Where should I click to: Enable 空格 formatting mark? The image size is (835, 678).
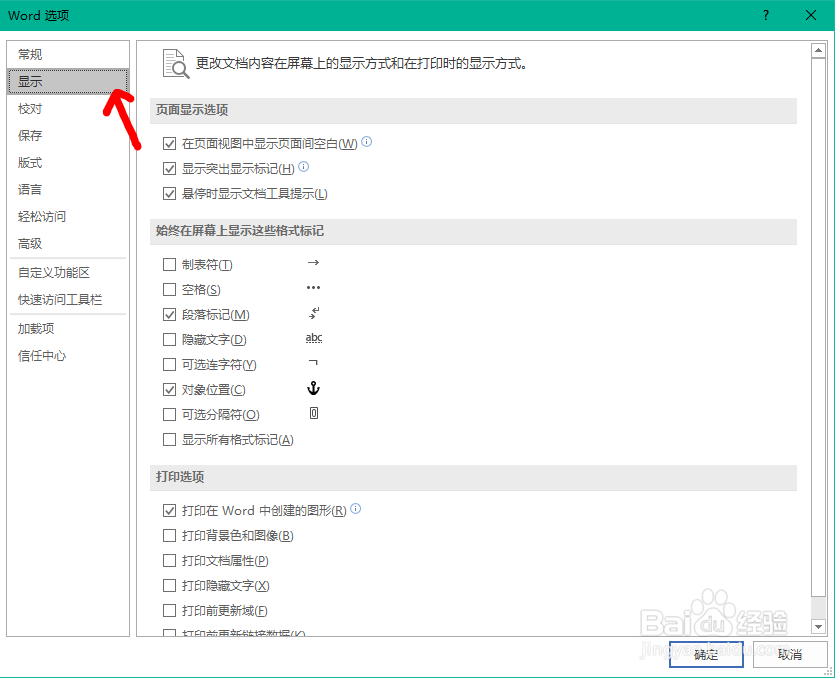click(x=169, y=290)
